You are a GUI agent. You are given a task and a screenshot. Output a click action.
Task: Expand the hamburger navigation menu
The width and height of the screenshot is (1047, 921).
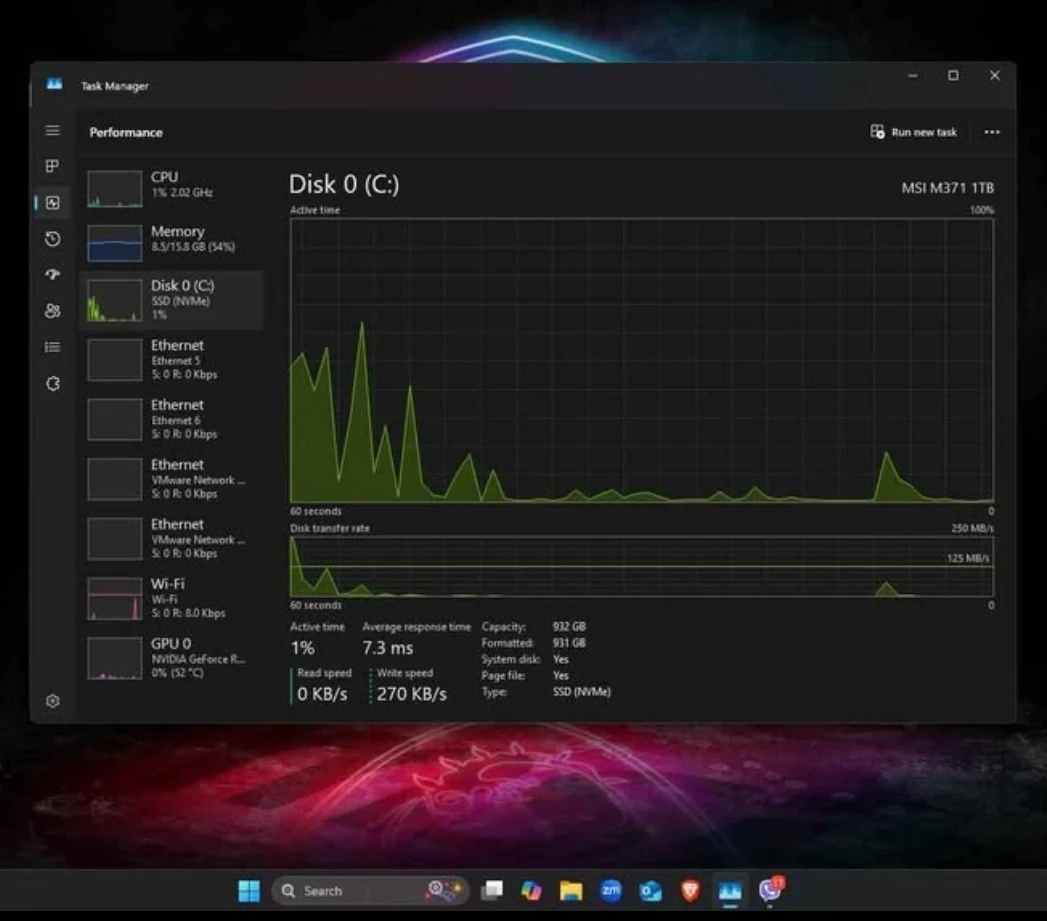click(53, 131)
